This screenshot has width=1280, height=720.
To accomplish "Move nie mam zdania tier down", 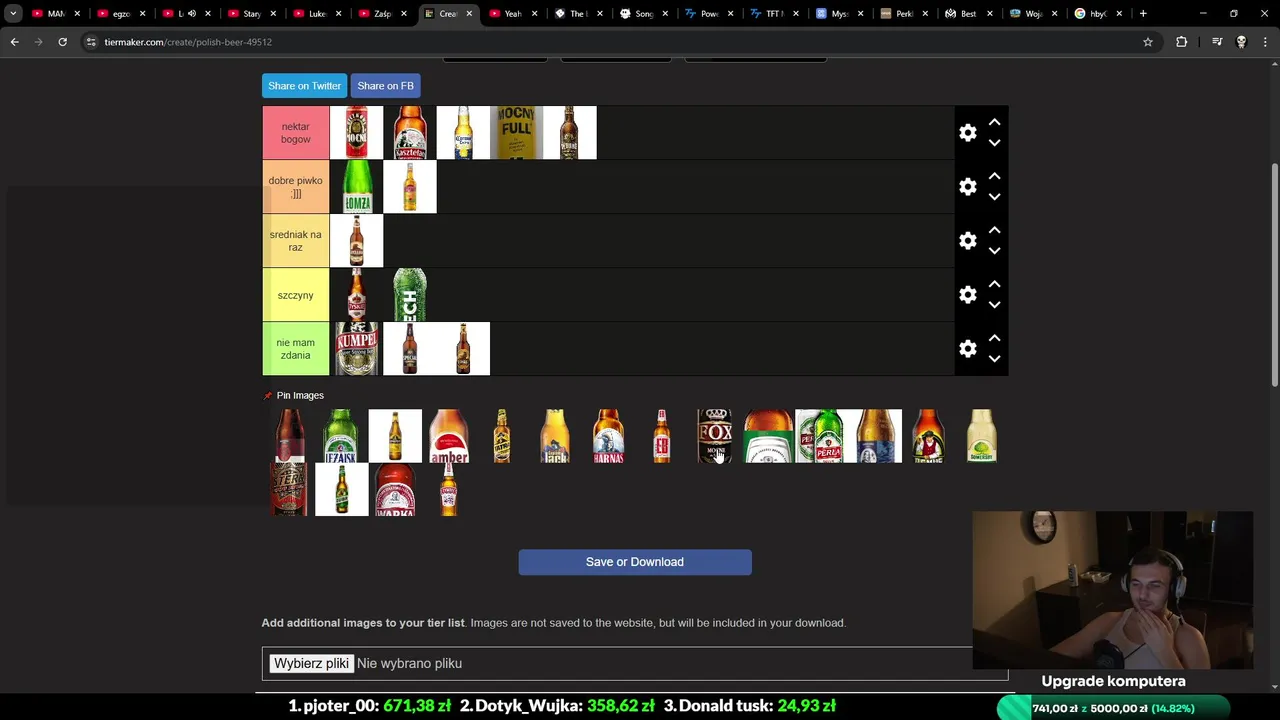I will (994, 359).
